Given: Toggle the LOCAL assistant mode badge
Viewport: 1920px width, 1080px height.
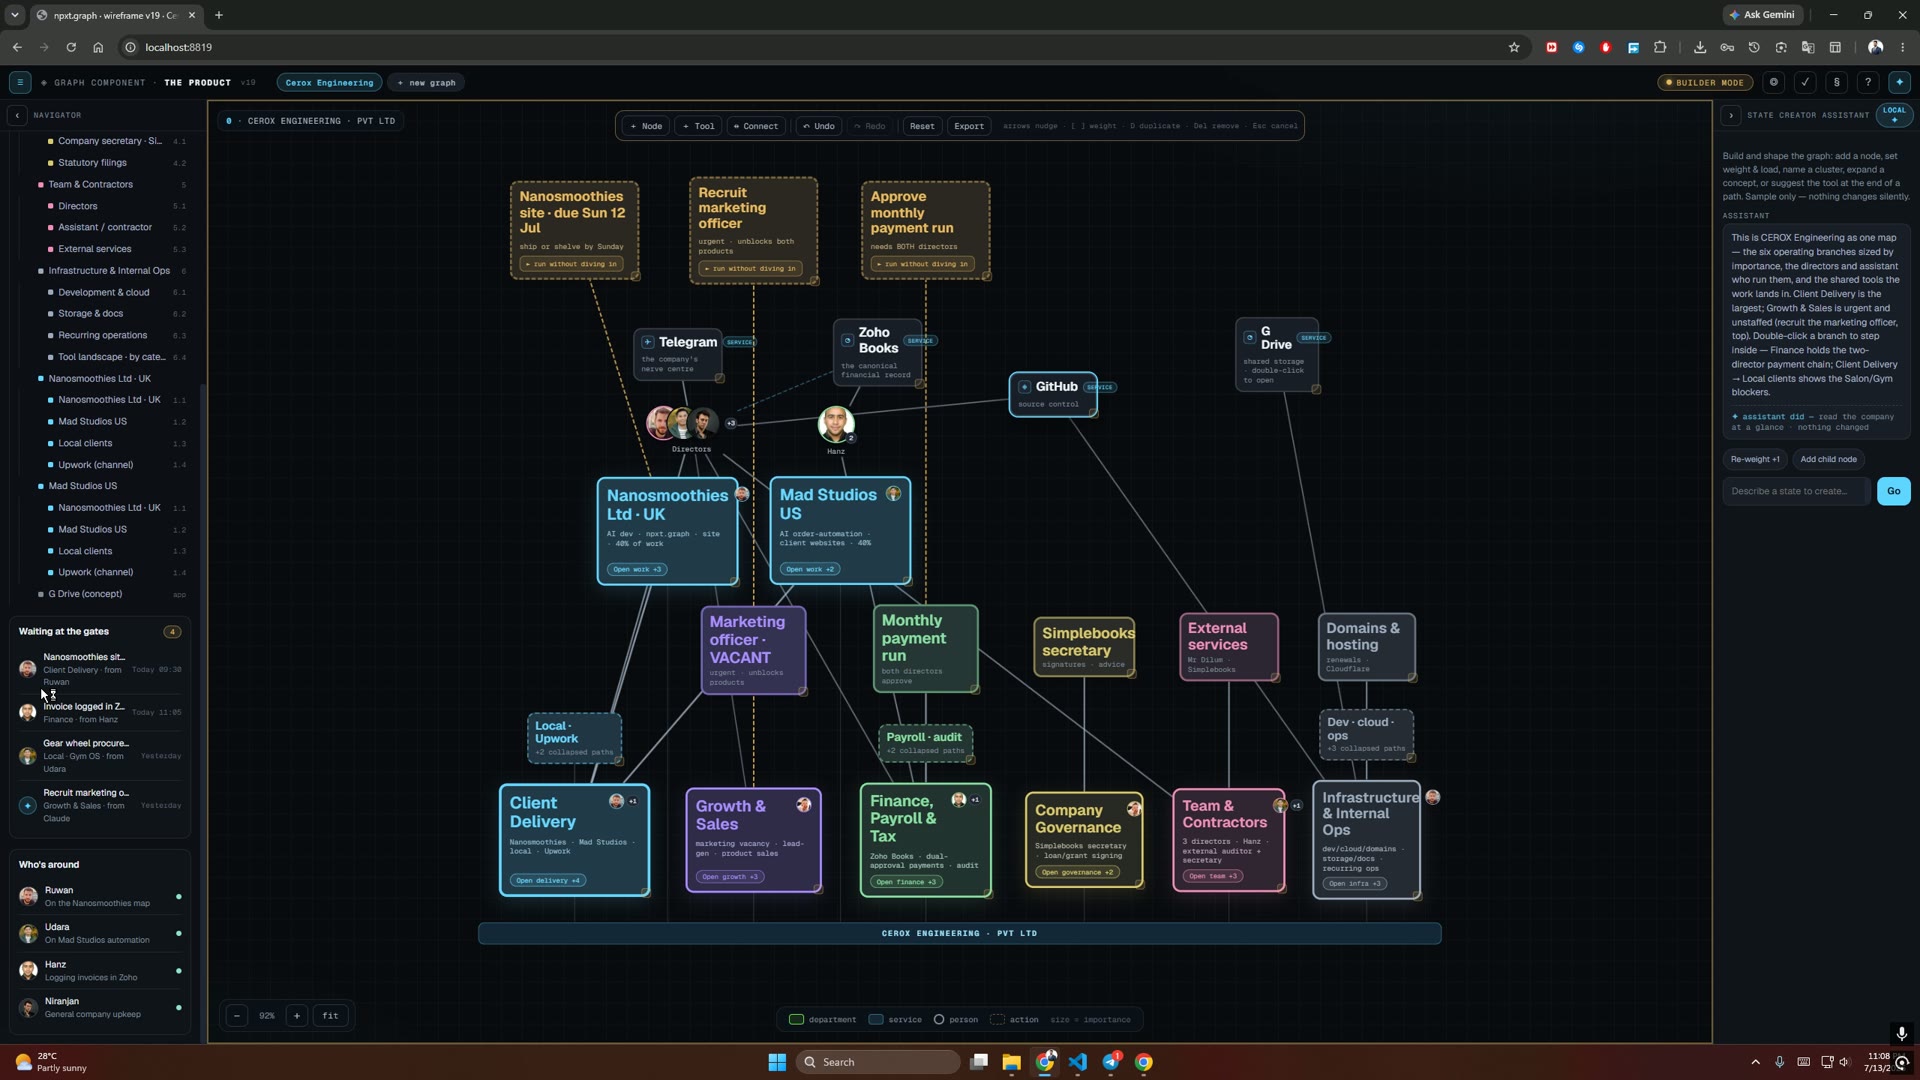Looking at the screenshot, I should tap(1894, 115).
